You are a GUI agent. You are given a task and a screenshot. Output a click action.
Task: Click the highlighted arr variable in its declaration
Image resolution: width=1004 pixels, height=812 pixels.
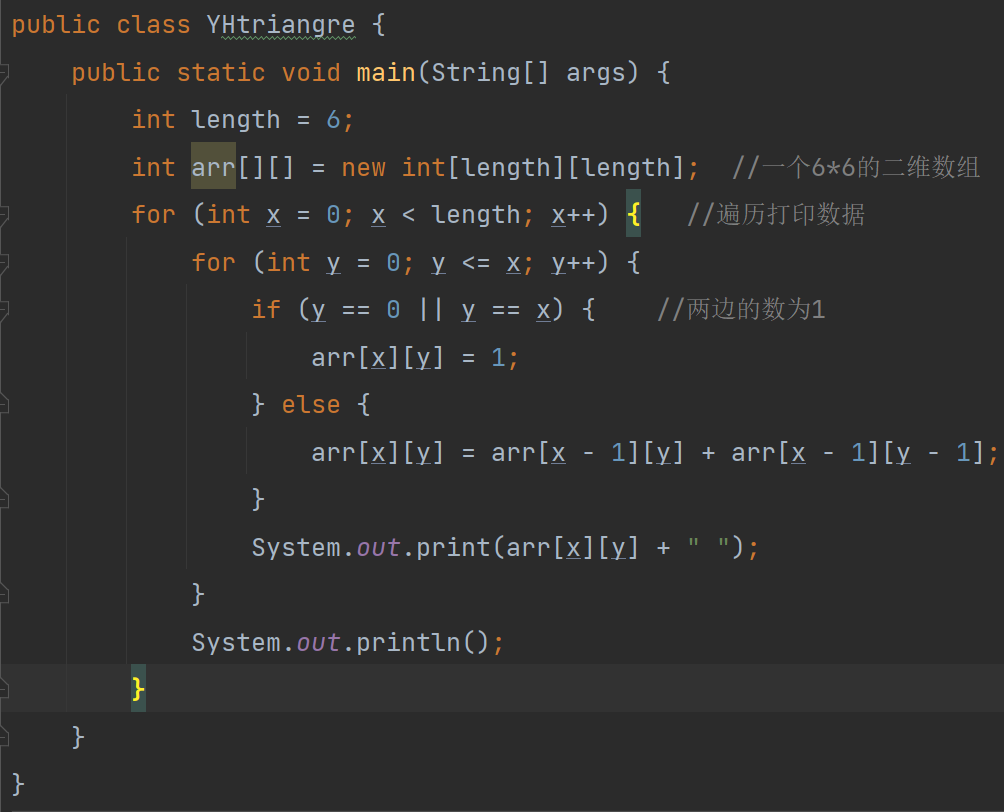(213, 167)
